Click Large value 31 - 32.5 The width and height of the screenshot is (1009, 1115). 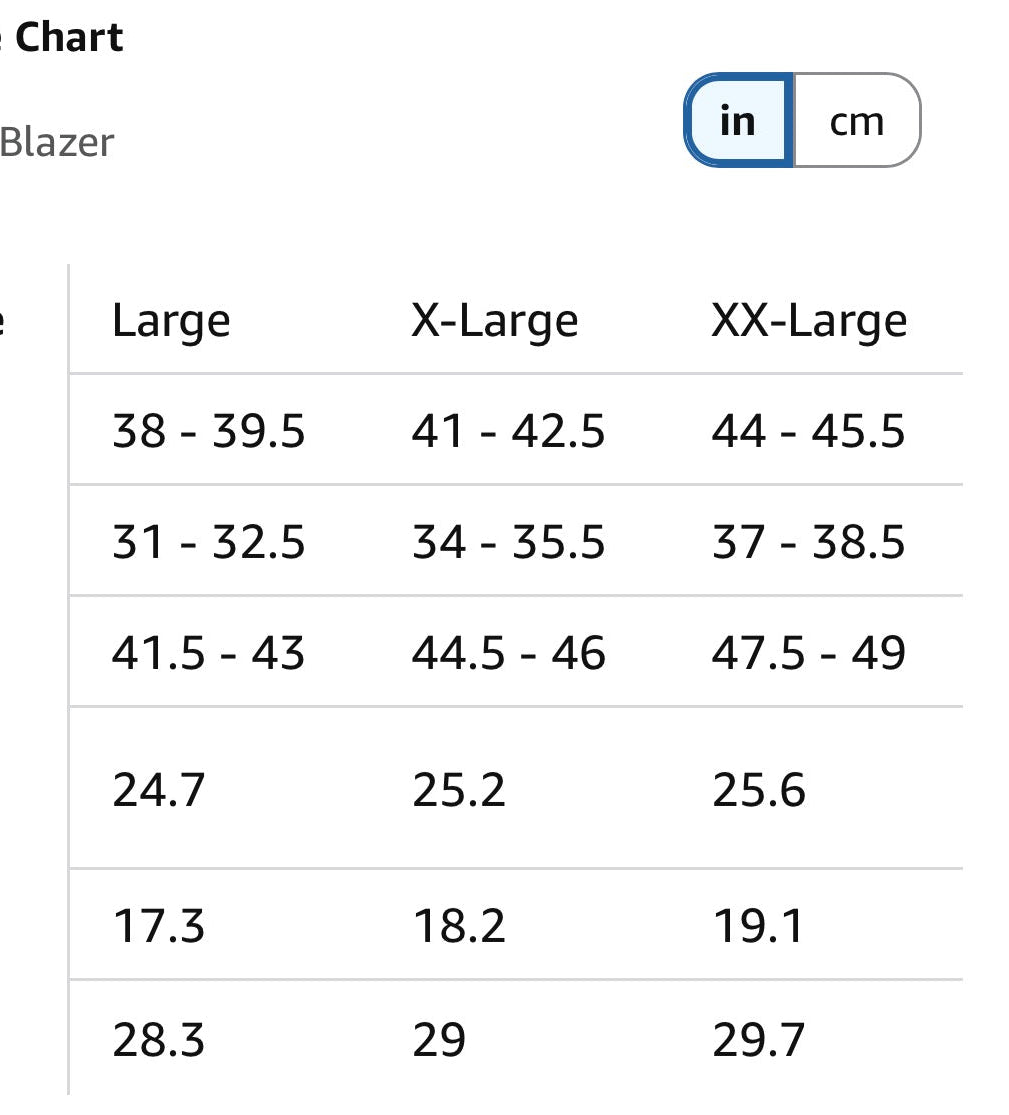[x=208, y=541]
